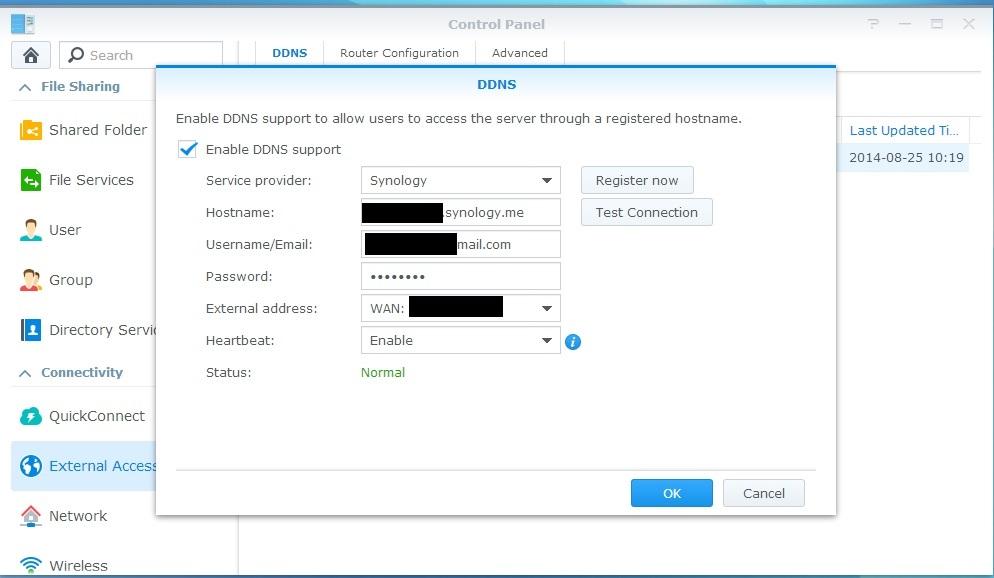Show the Heartbeat info tooltip icon
This screenshot has width=994, height=578.
(x=572, y=342)
